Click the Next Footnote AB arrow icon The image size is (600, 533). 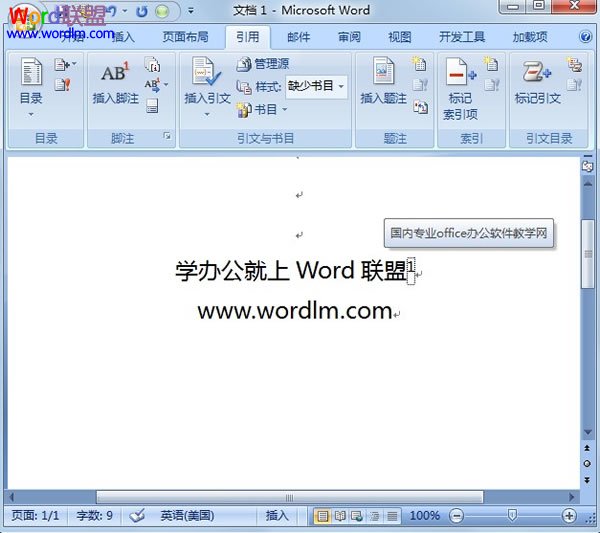tap(152, 85)
